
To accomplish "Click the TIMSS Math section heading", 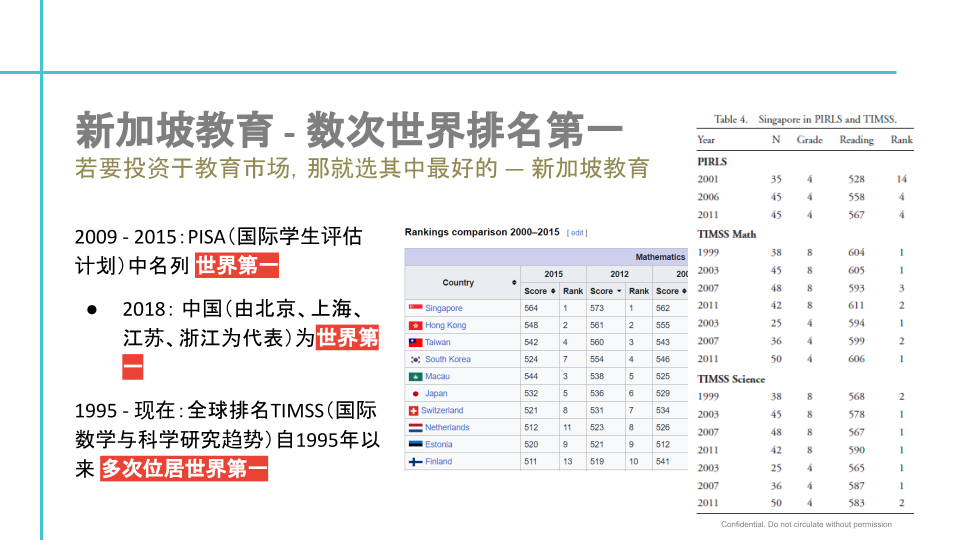I will coord(727,234).
